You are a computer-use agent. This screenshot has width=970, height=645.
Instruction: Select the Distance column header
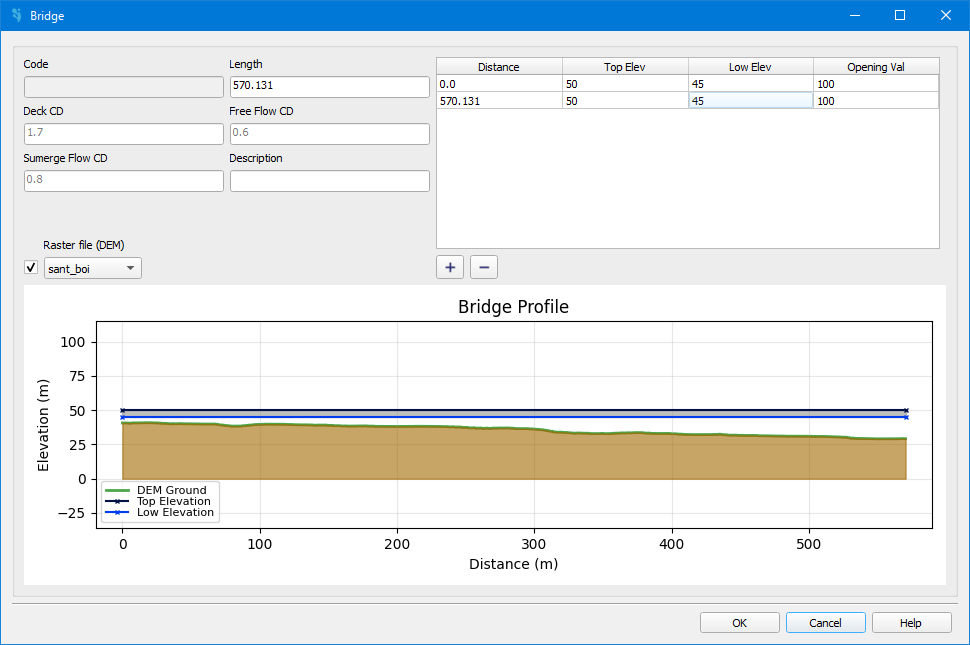coord(499,67)
